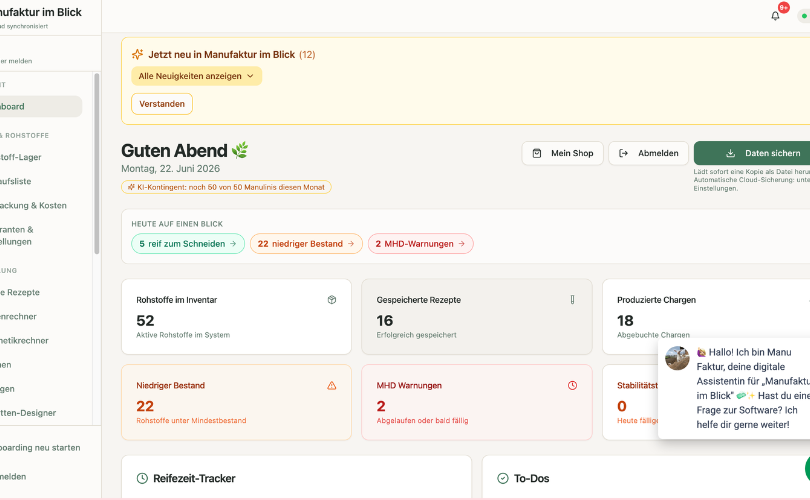Open the 22 niedriger Bestand chip
The width and height of the screenshot is (810, 500).
[x=306, y=244]
